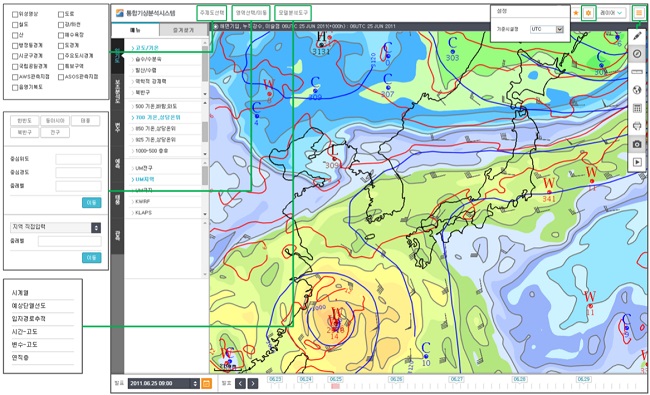Select KWRF in the model list
This screenshot has height=395, width=650.
point(143,201)
